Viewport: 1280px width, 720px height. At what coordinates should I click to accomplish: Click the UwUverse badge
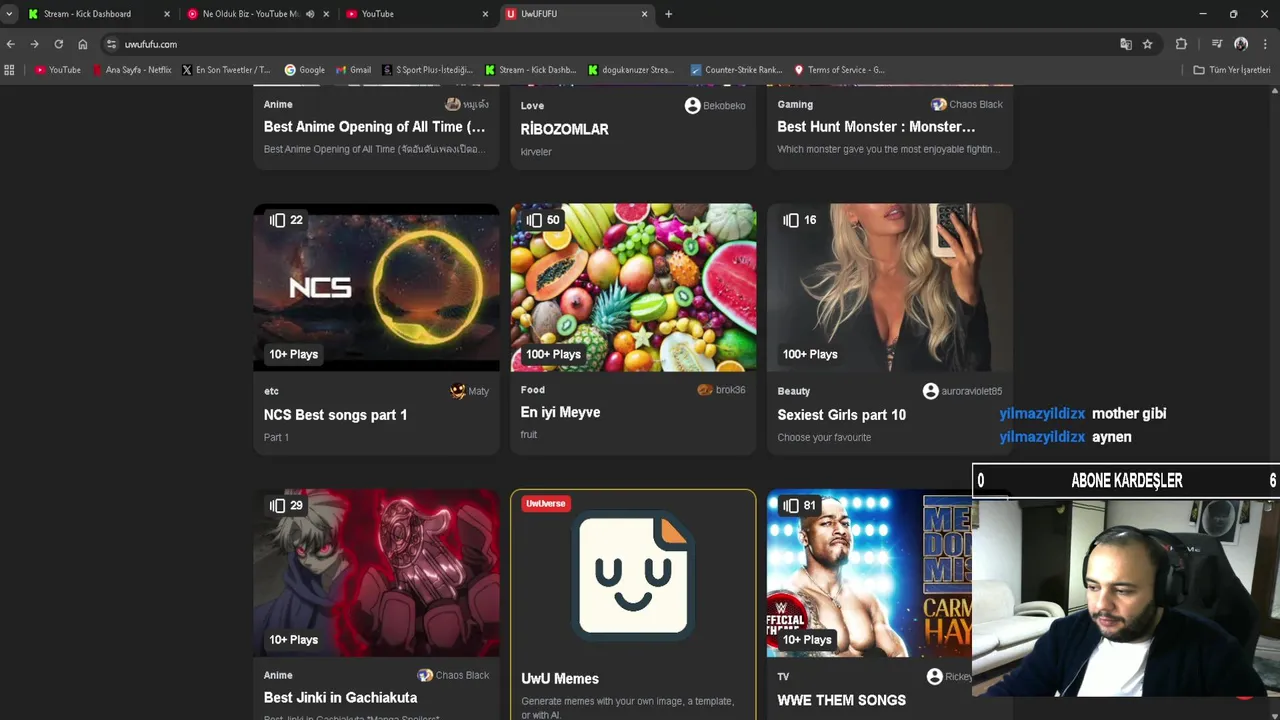pyautogui.click(x=546, y=504)
